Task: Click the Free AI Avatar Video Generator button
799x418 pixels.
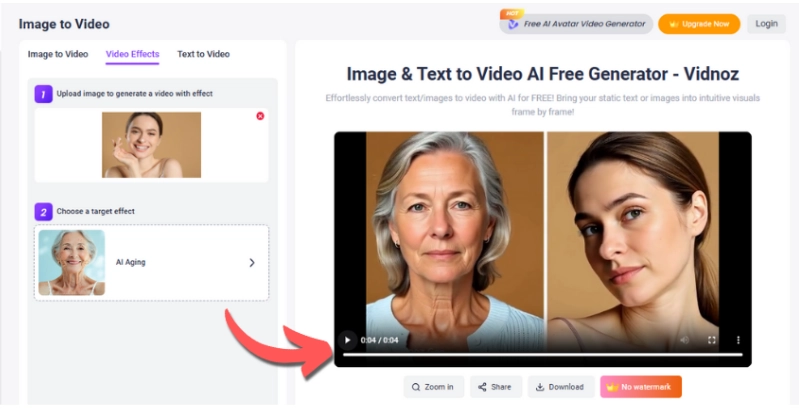Action: click(576, 24)
